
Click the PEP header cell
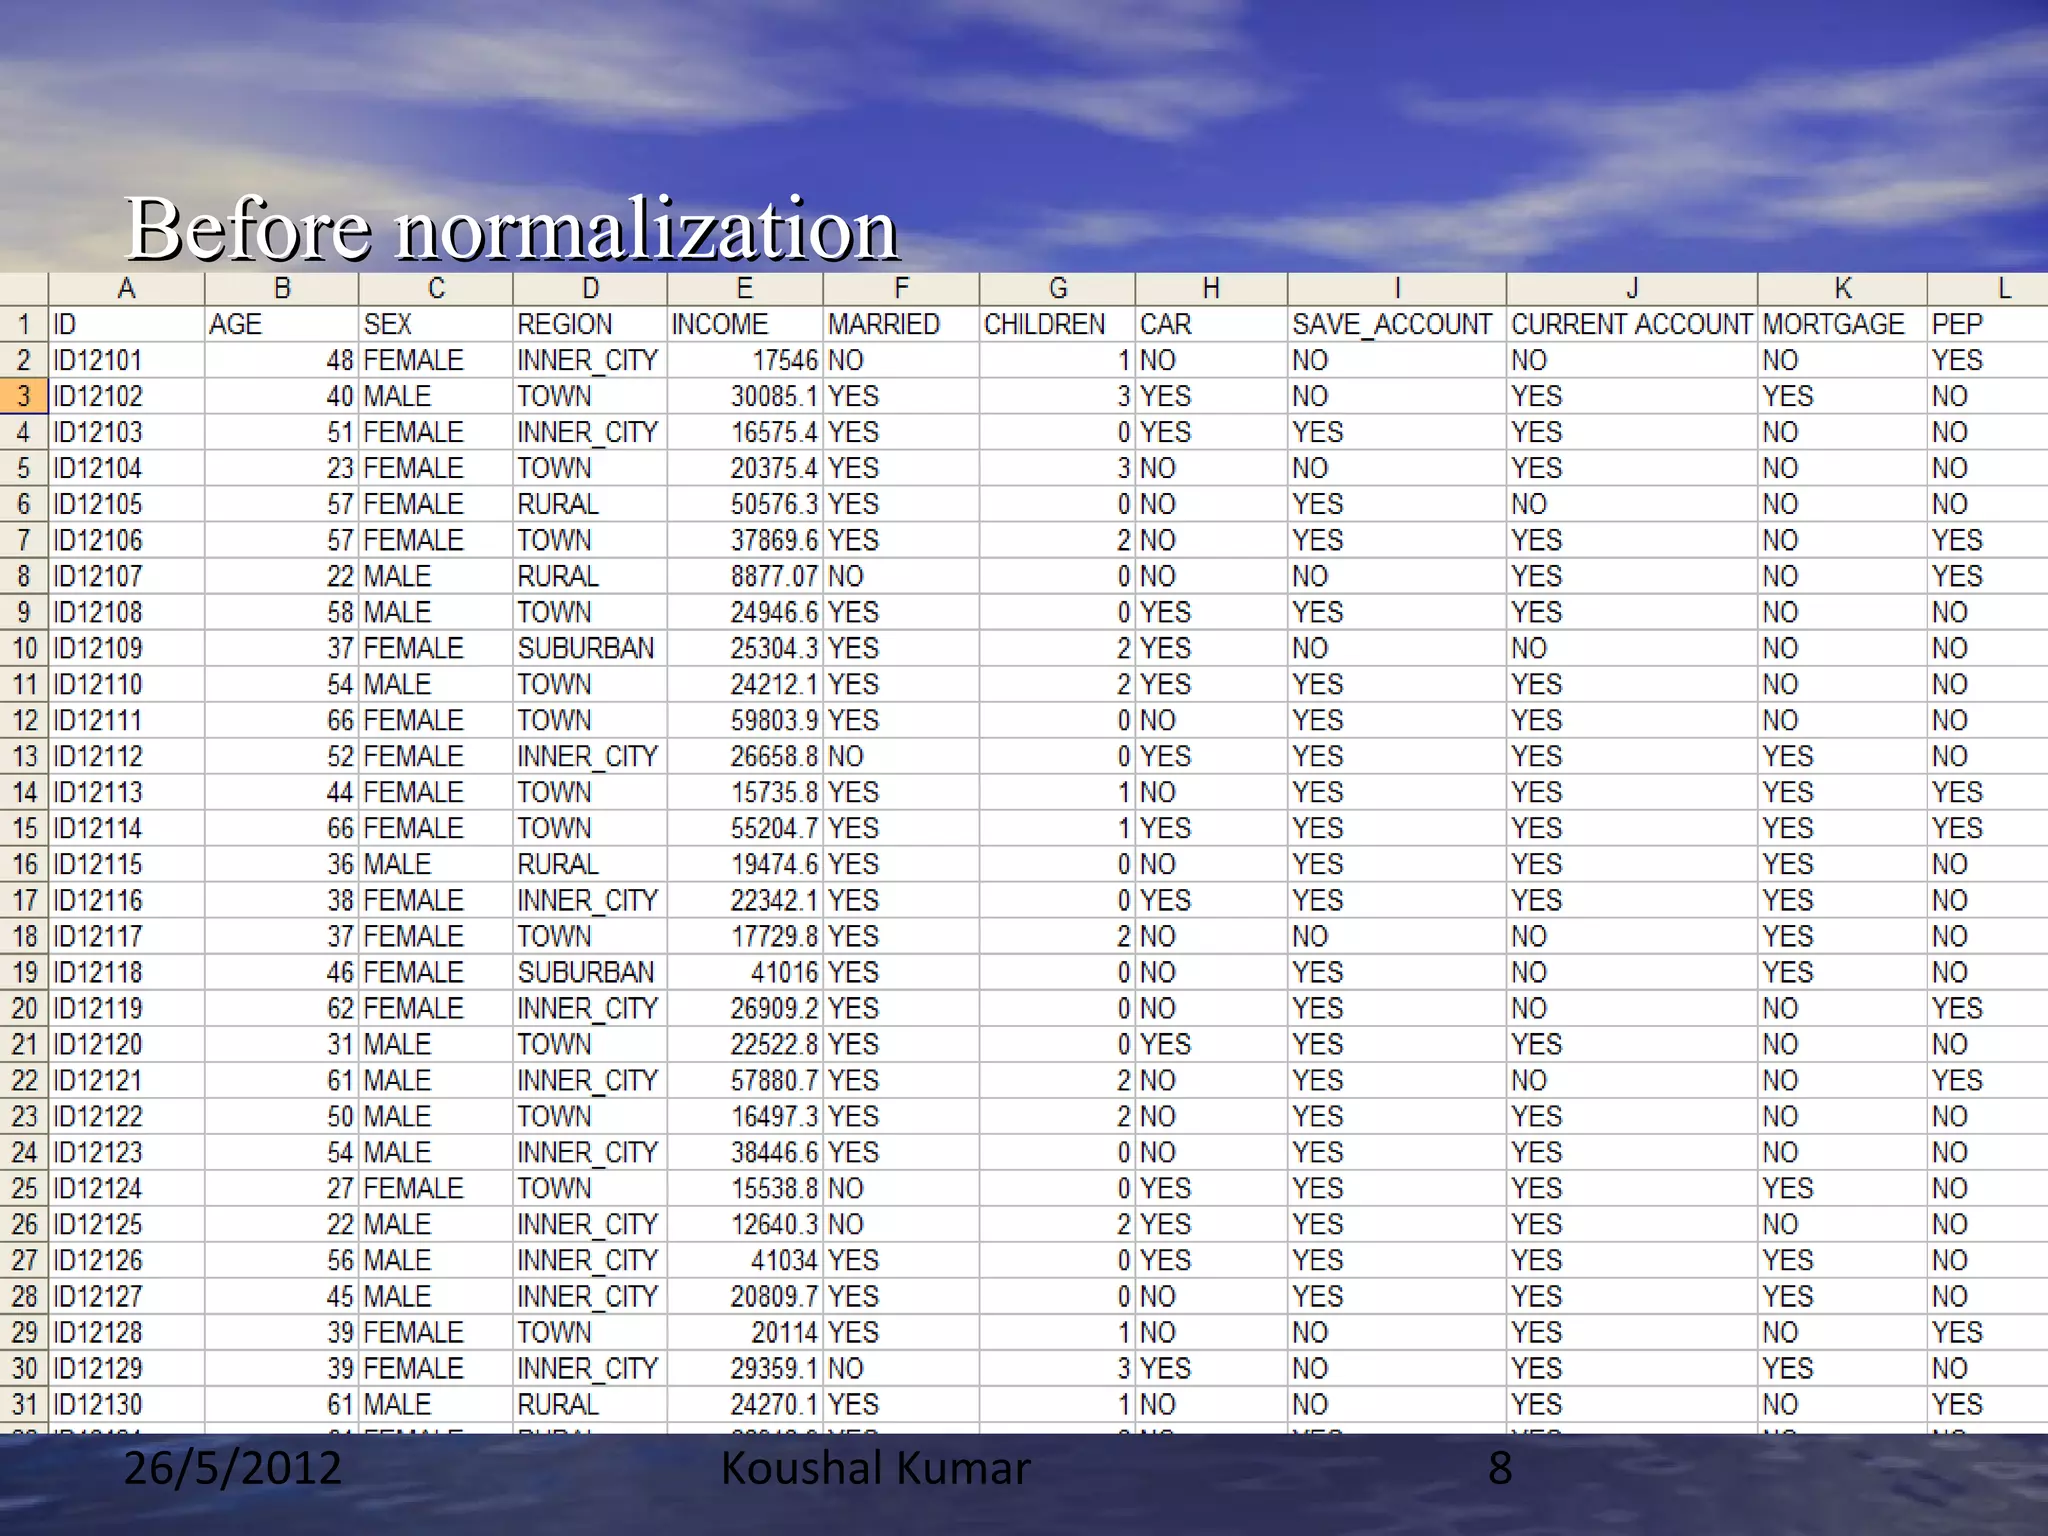tap(1988, 324)
